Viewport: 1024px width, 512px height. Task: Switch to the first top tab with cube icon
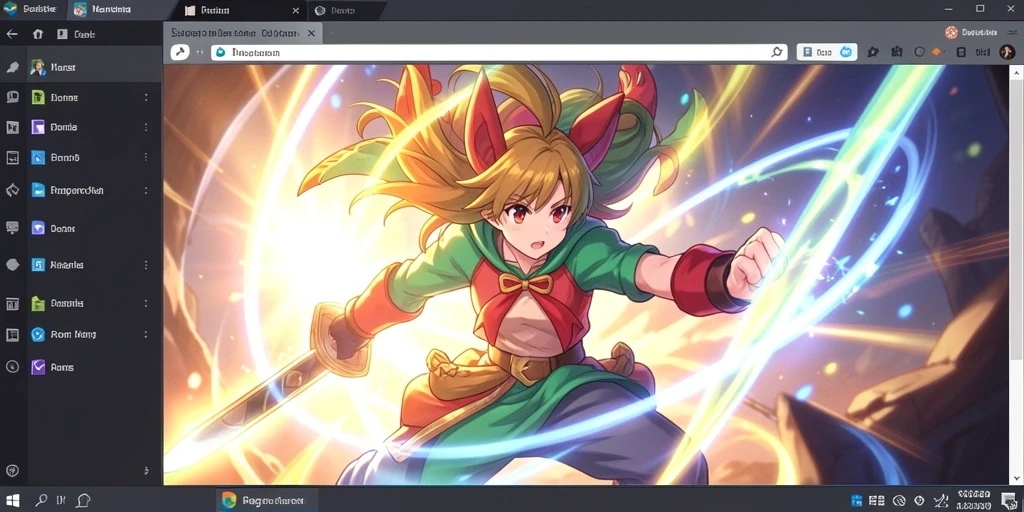tap(31, 10)
